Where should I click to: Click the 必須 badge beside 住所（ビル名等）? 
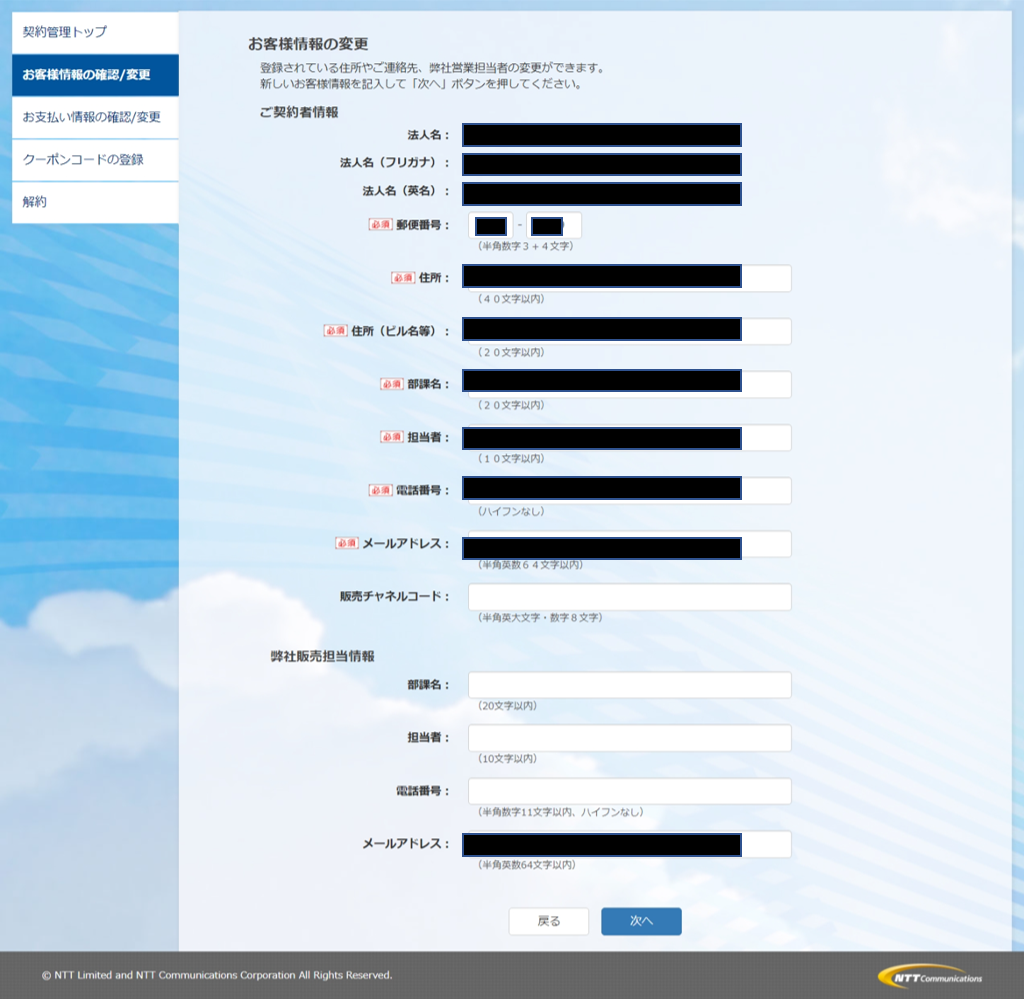tap(336, 331)
